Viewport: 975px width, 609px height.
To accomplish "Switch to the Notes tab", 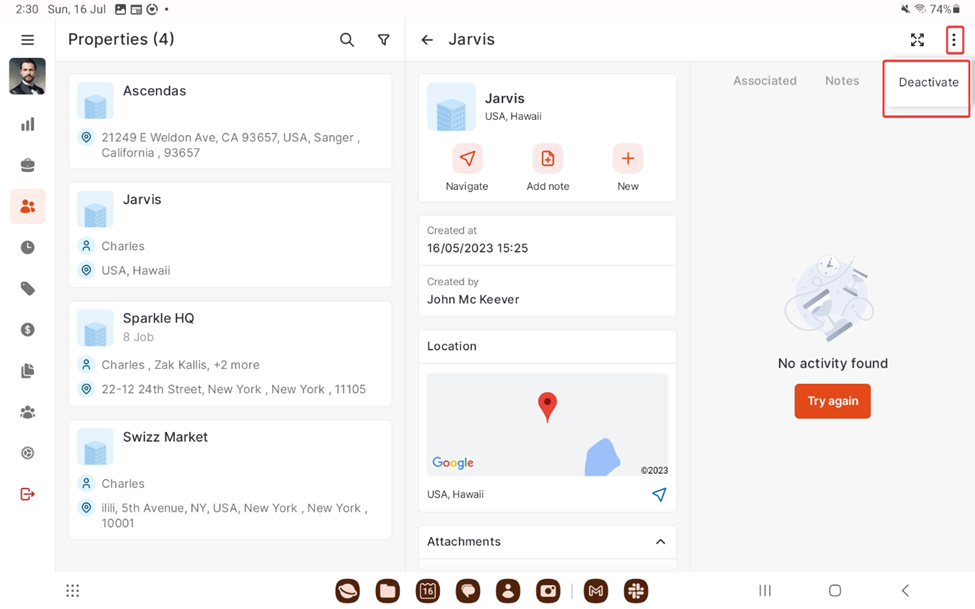I will tap(841, 81).
